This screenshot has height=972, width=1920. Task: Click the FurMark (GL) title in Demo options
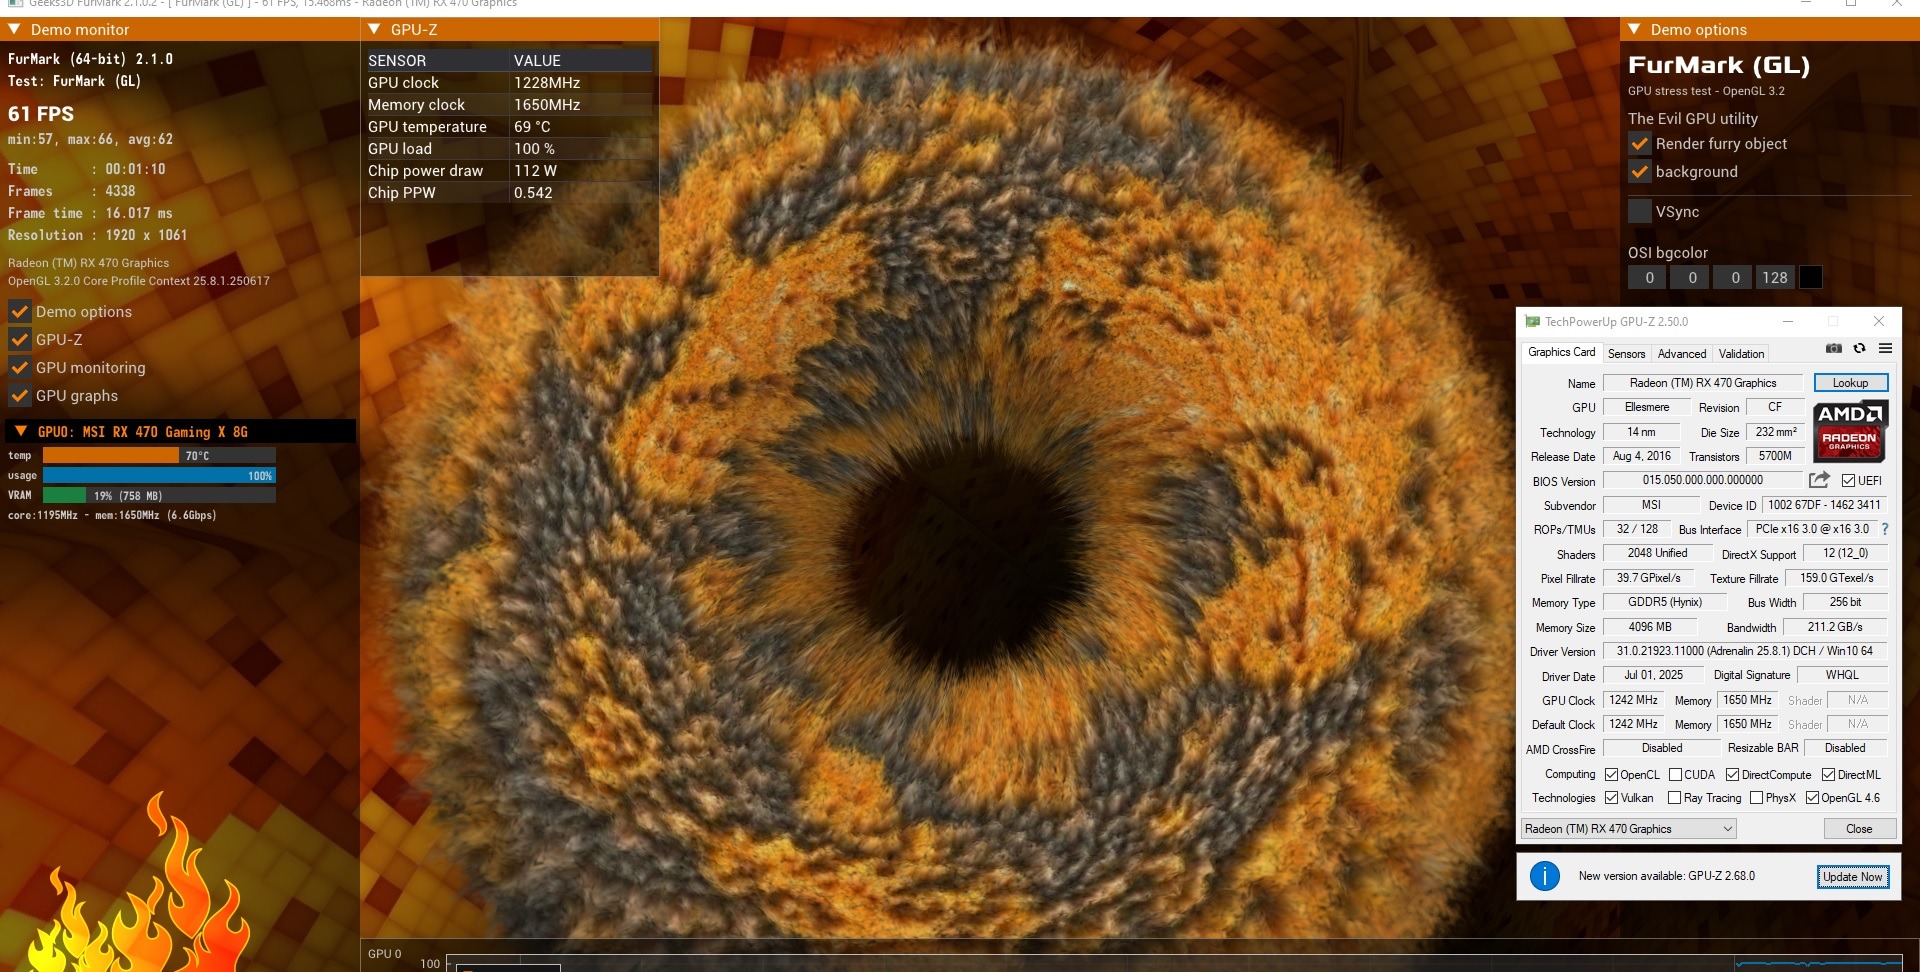click(x=1719, y=66)
